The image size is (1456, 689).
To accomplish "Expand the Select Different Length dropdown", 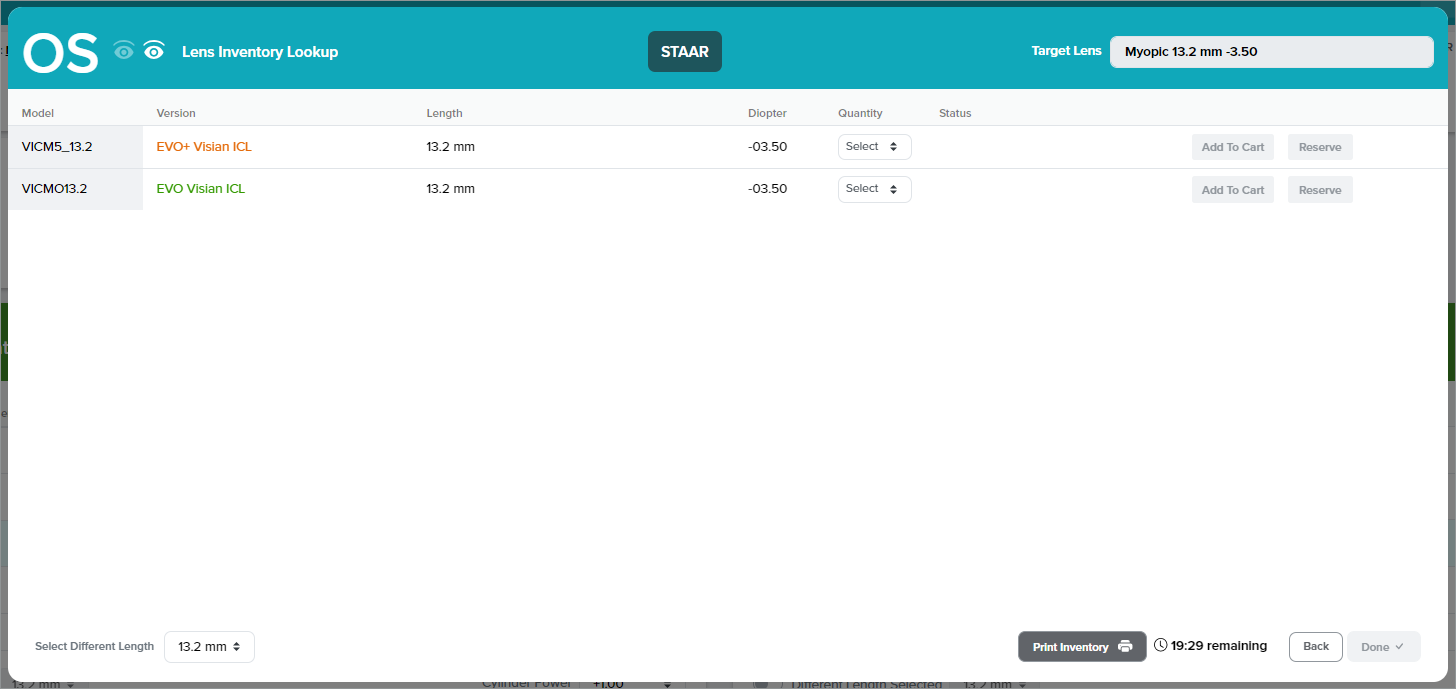I will (x=209, y=647).
